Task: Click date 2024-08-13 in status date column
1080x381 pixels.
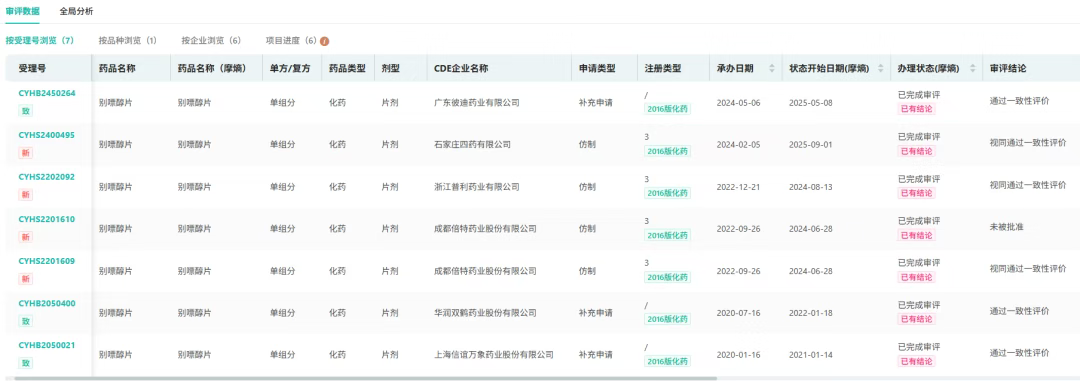Action: (x=811, y=187)
